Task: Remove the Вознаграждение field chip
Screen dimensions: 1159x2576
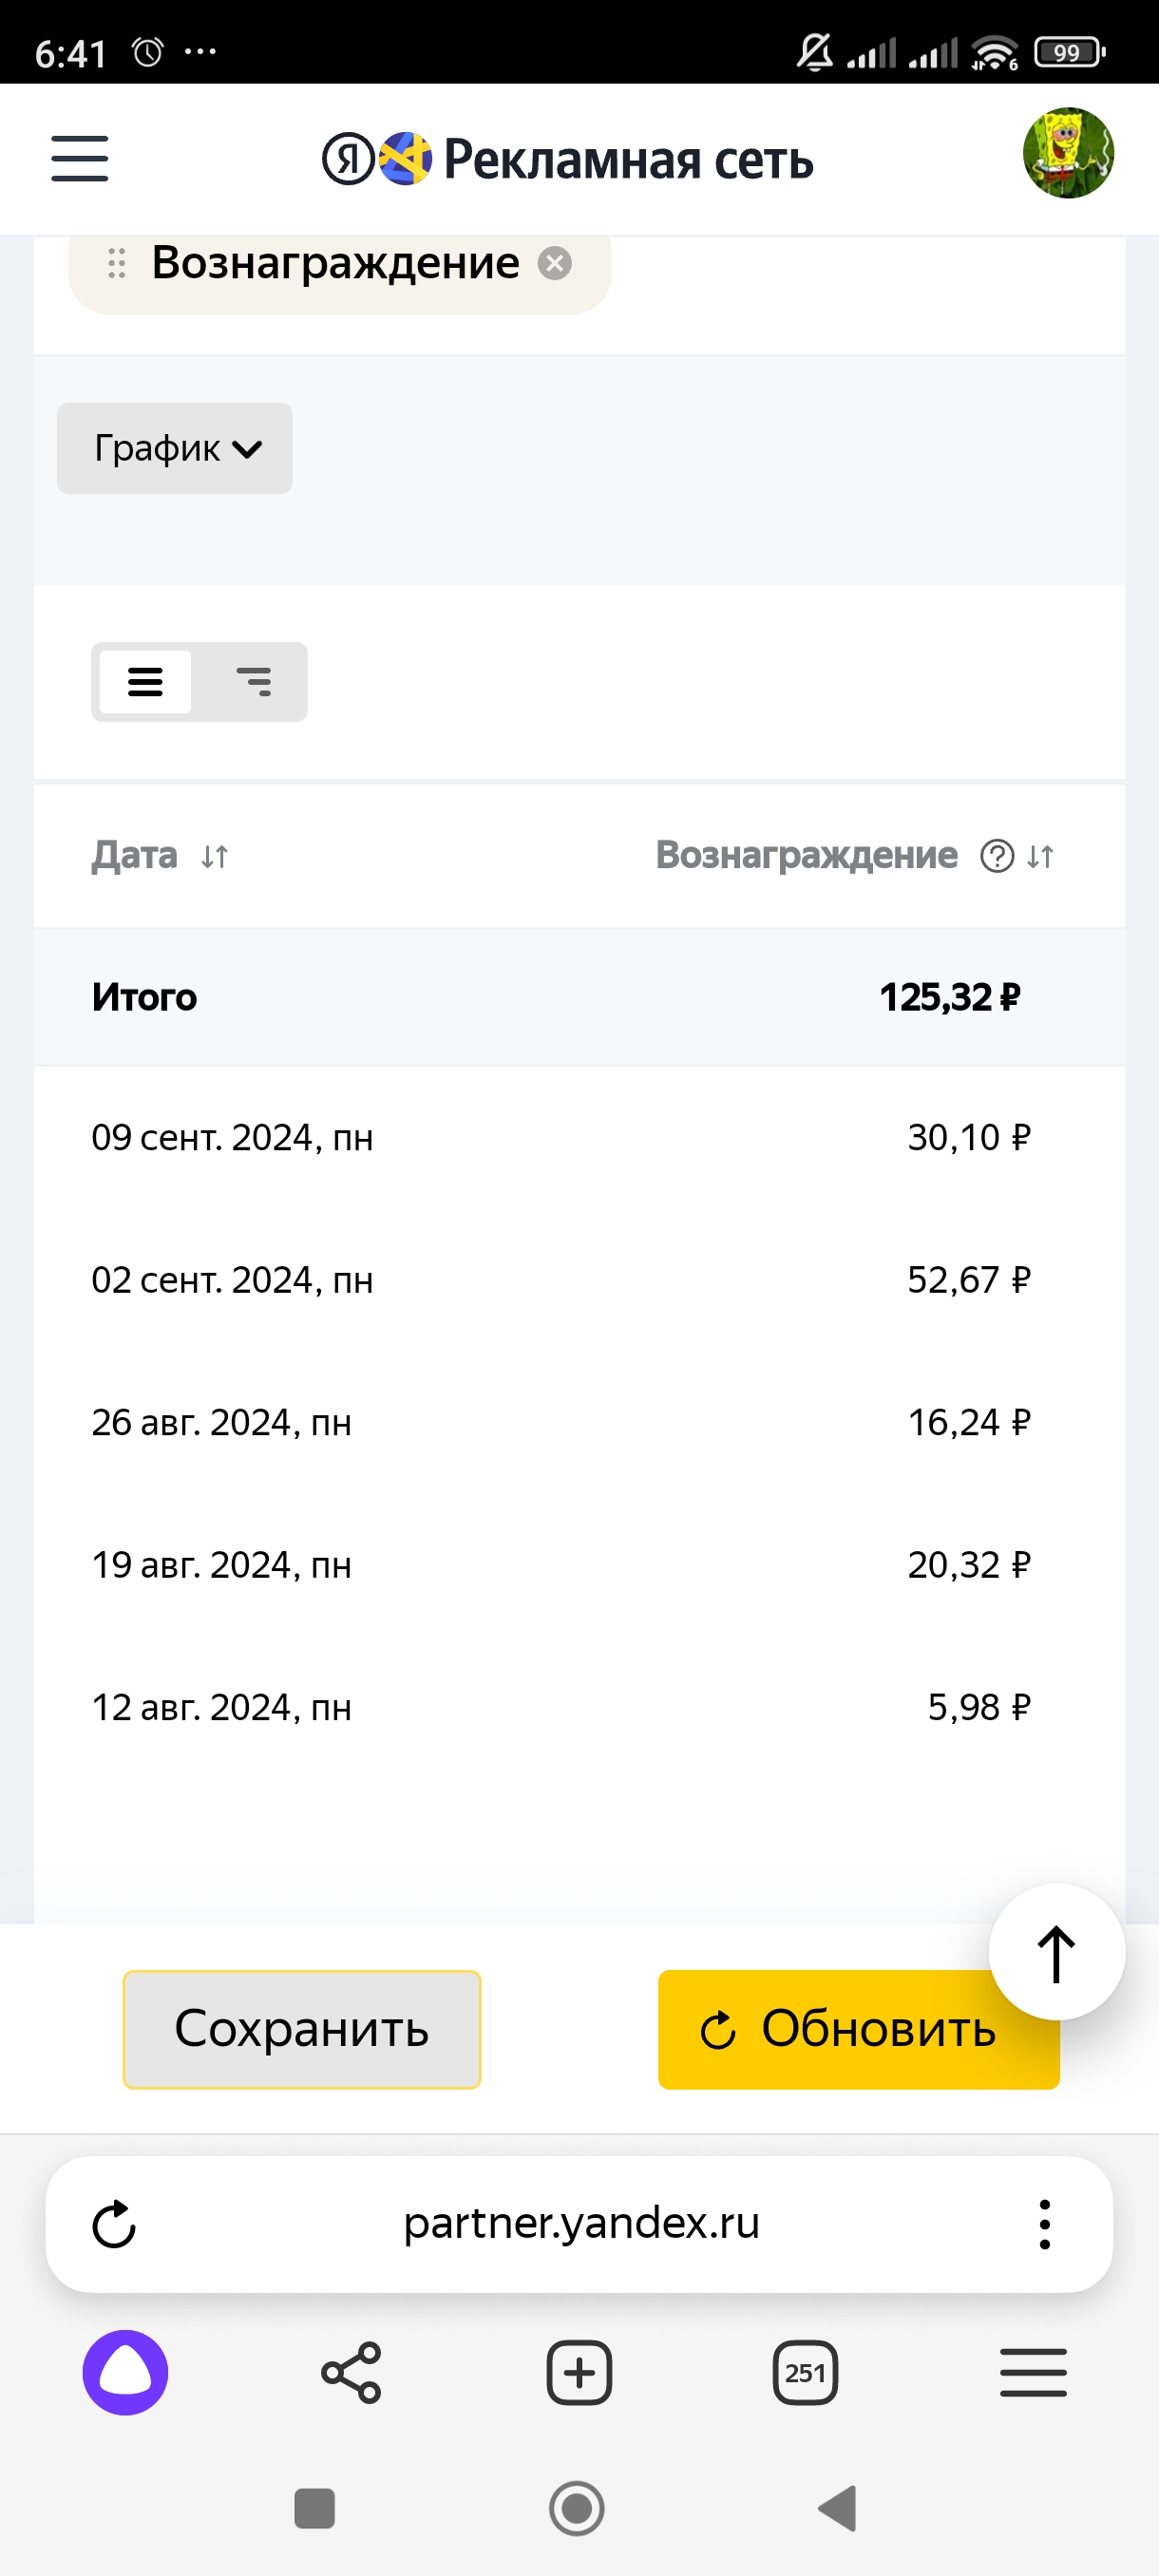Action: [x=555, y=263]
